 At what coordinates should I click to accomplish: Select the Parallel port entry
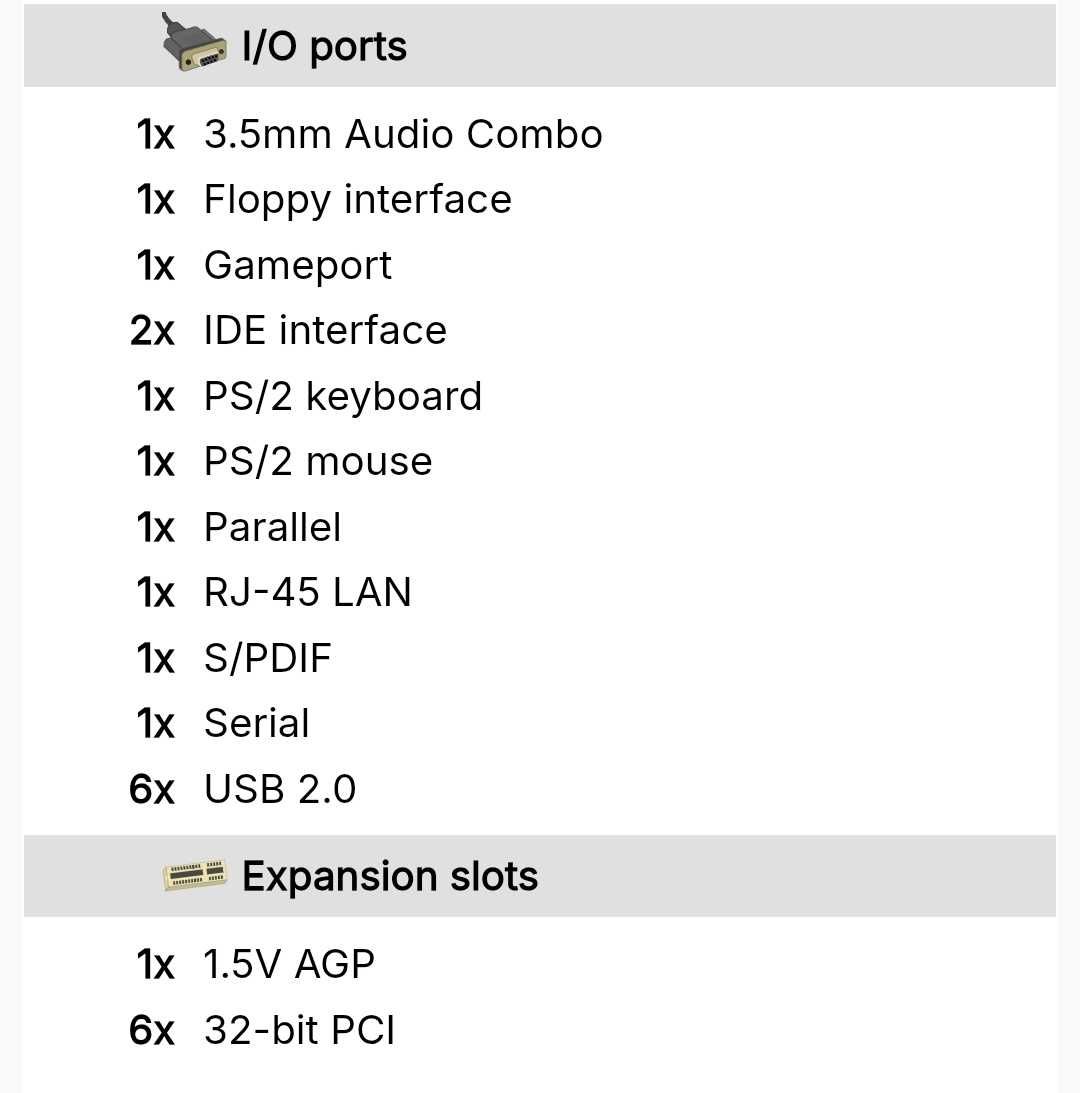tap(272, 527)
